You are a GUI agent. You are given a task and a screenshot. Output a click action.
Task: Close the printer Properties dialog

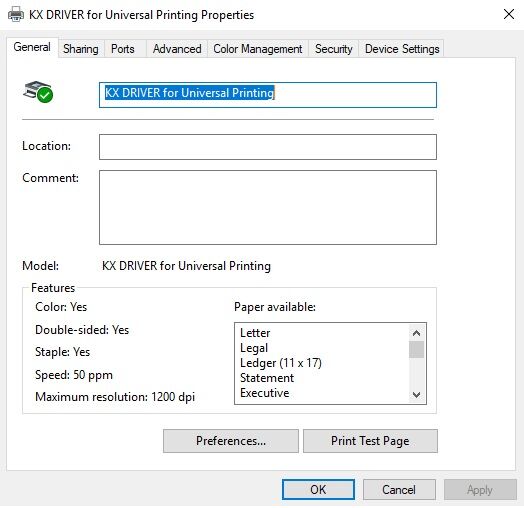[509, 14]
